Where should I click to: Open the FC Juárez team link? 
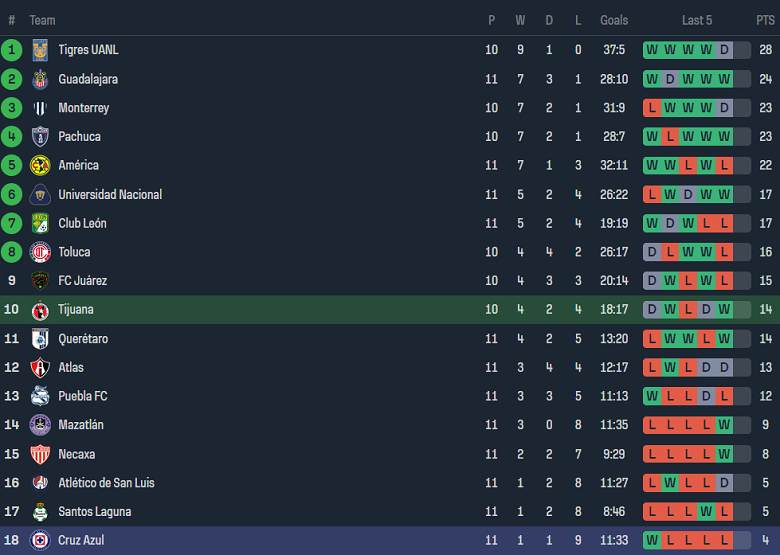82,281
